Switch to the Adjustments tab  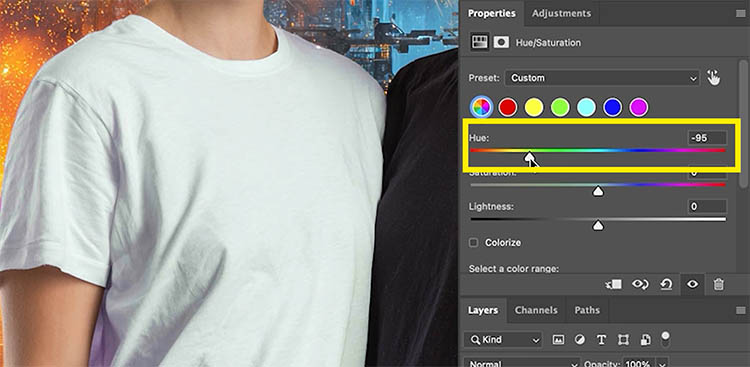pyautogui.click(x=561, y=13)
